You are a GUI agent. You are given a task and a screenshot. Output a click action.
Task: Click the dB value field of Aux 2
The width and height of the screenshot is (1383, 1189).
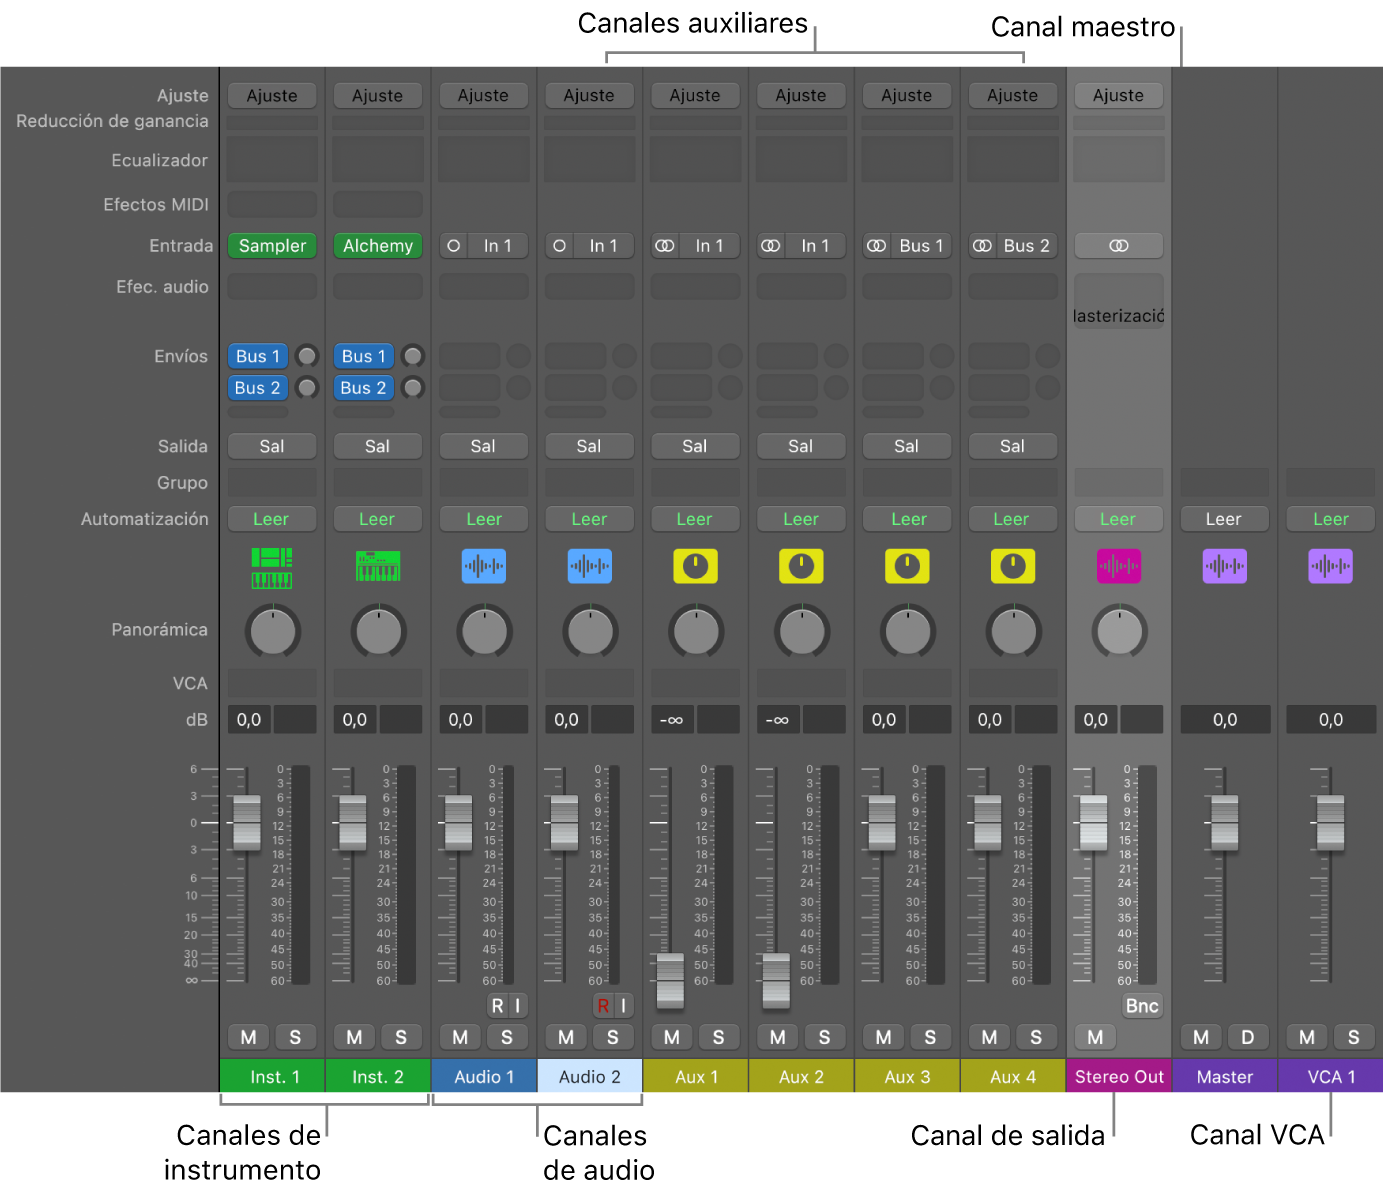point(778,719)
